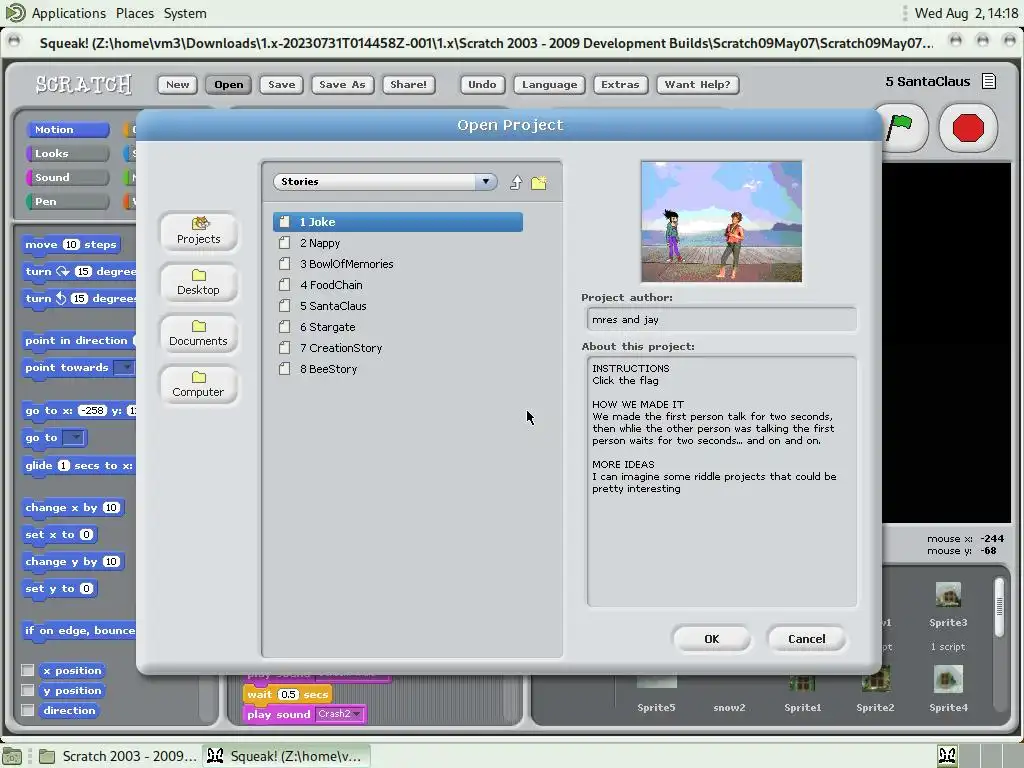Click the Open toolbar button
The image size is (1024, 768).
[x=229, y=84]
